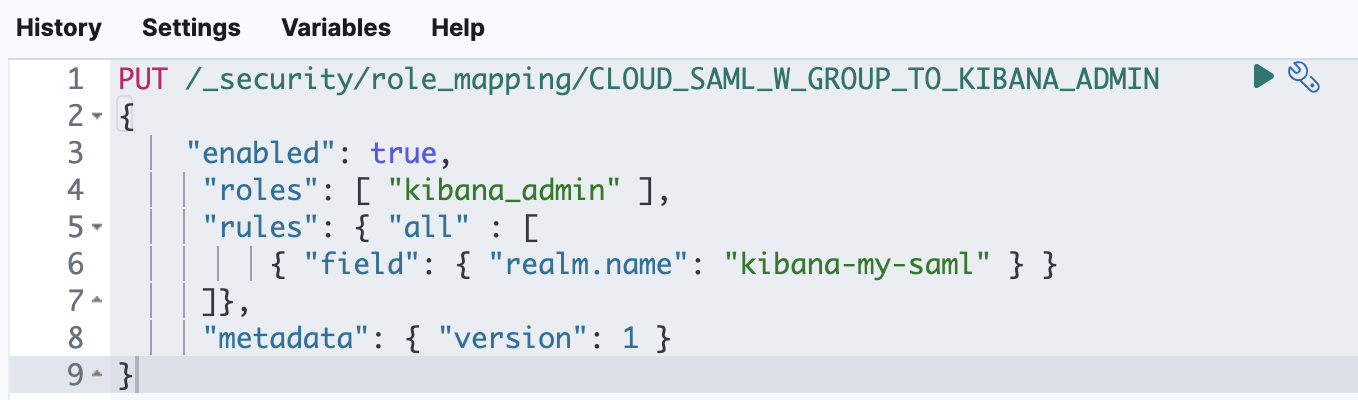The width and height of the screenshot is (1358, 400).
Task: Send the PUT request with play icon
Action: click(1263, 76)
